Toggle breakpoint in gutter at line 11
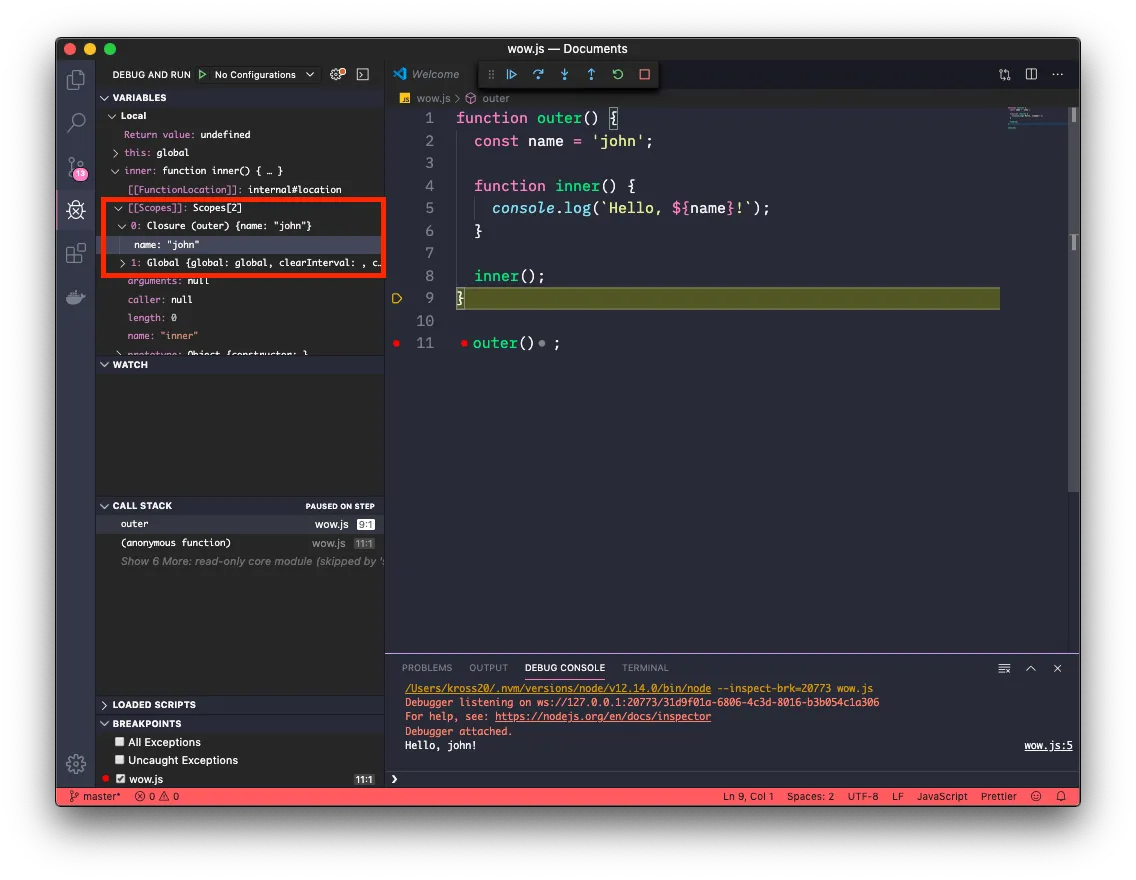This screenshot has width=1136, height=880. 396,343
